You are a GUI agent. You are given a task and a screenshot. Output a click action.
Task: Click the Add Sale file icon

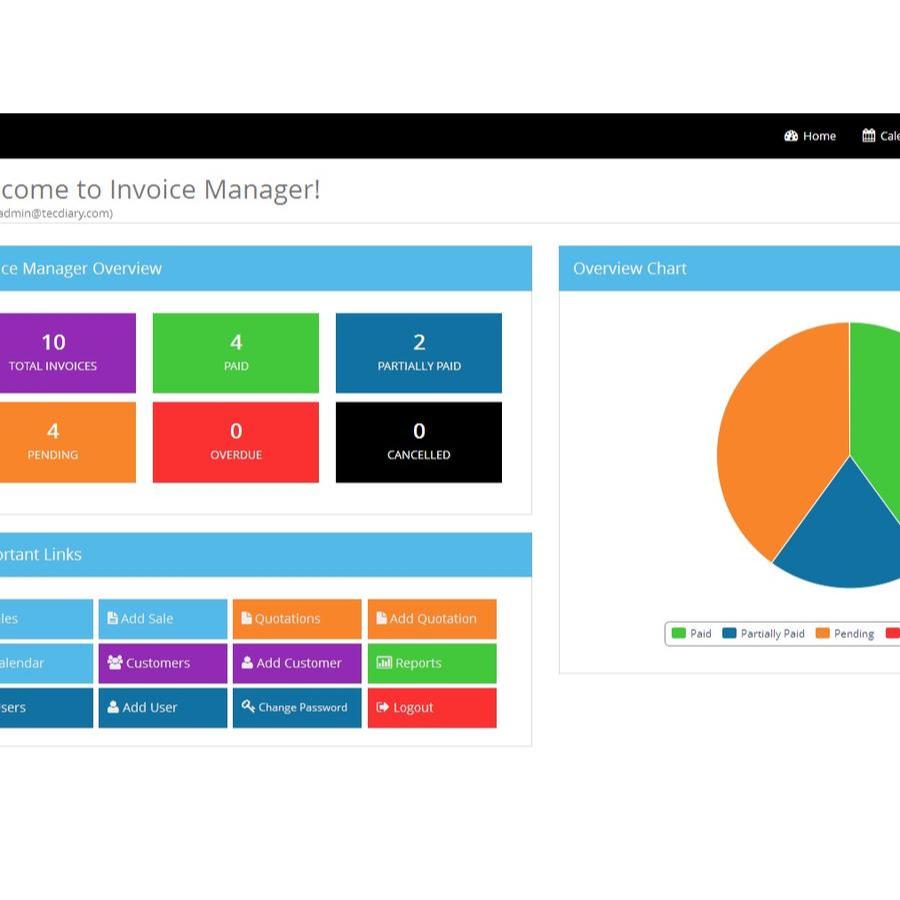pos(112,618)
